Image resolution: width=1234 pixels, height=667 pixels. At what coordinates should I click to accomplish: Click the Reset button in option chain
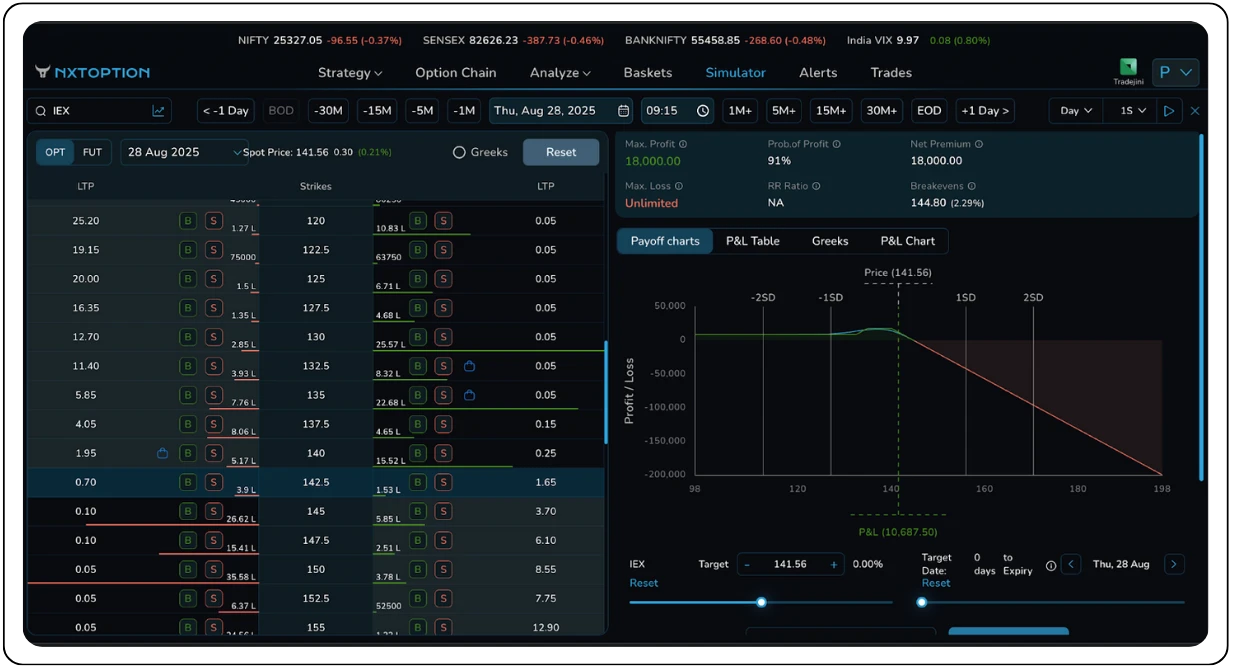pos(561,152)
